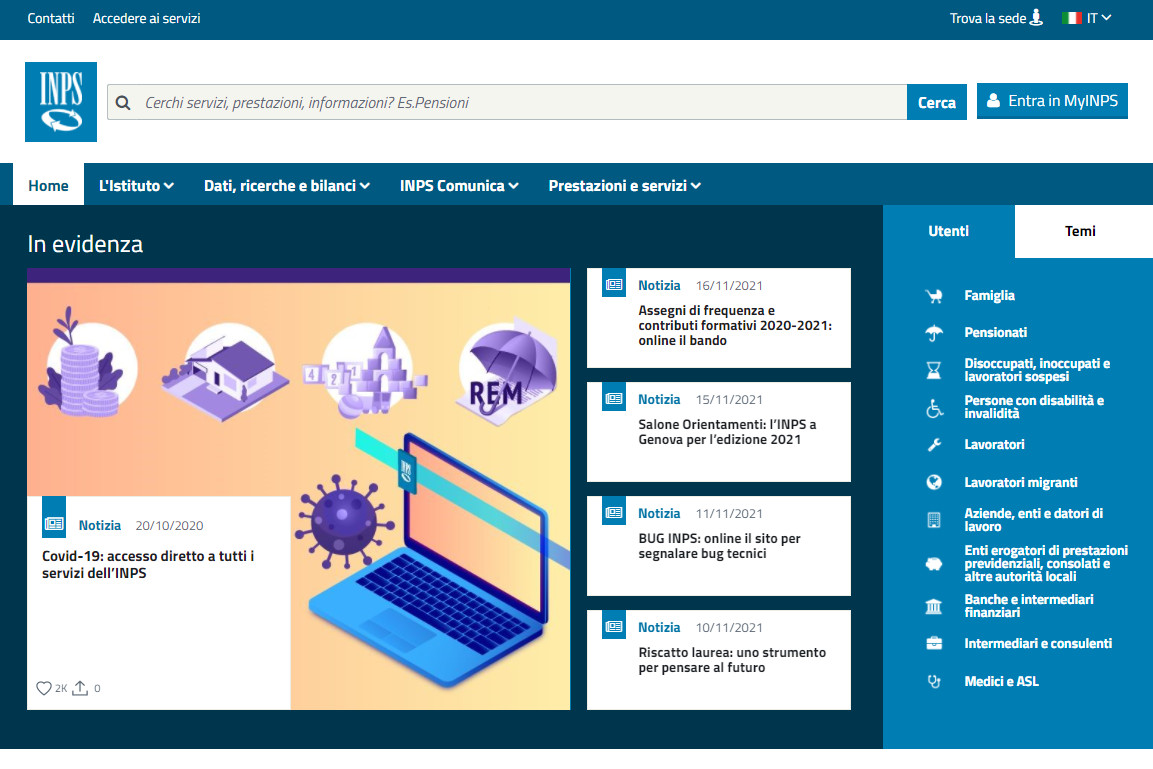The height and width of the screenshot is (769, 1153).
Task: Click the magnifying glass search icon
Action: point(123,103)
